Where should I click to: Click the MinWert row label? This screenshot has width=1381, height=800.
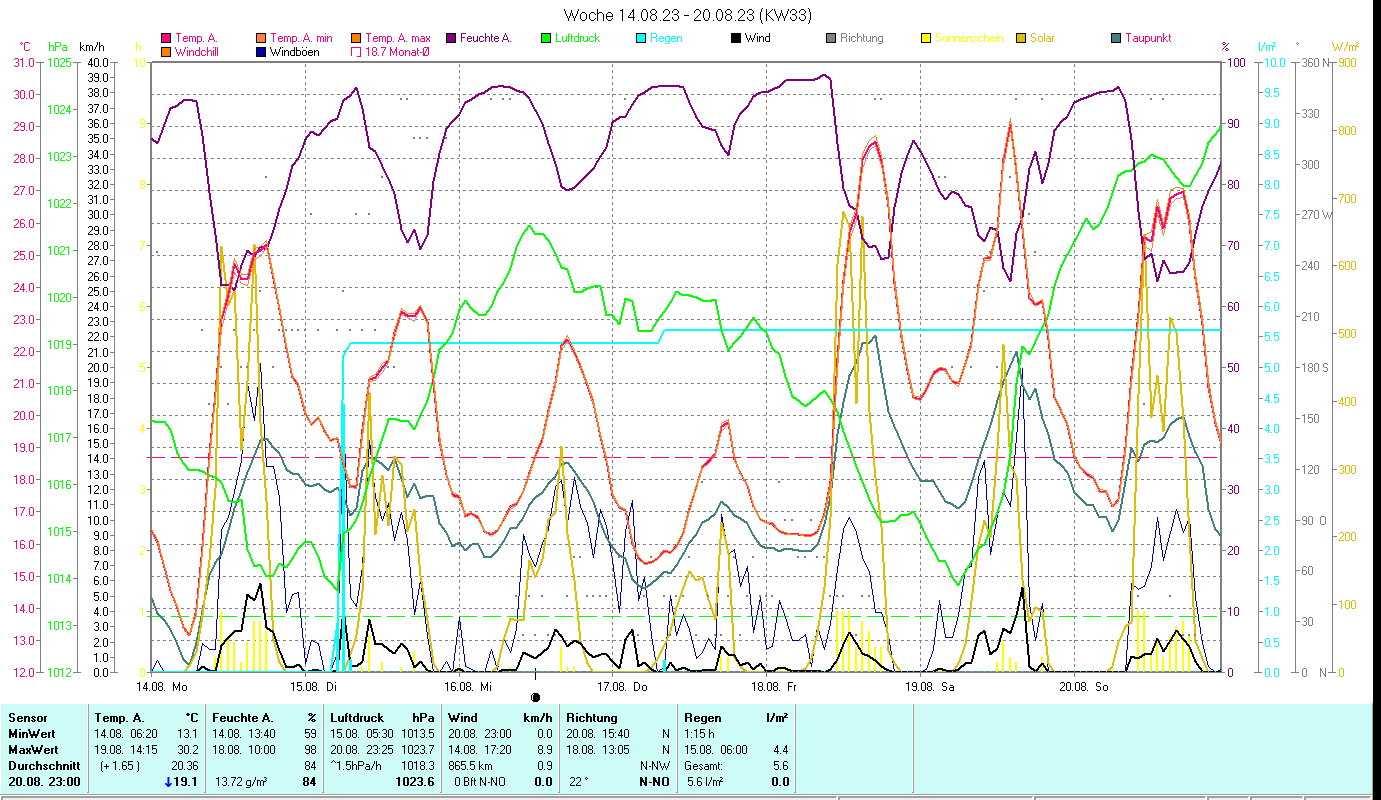[33, 734]
